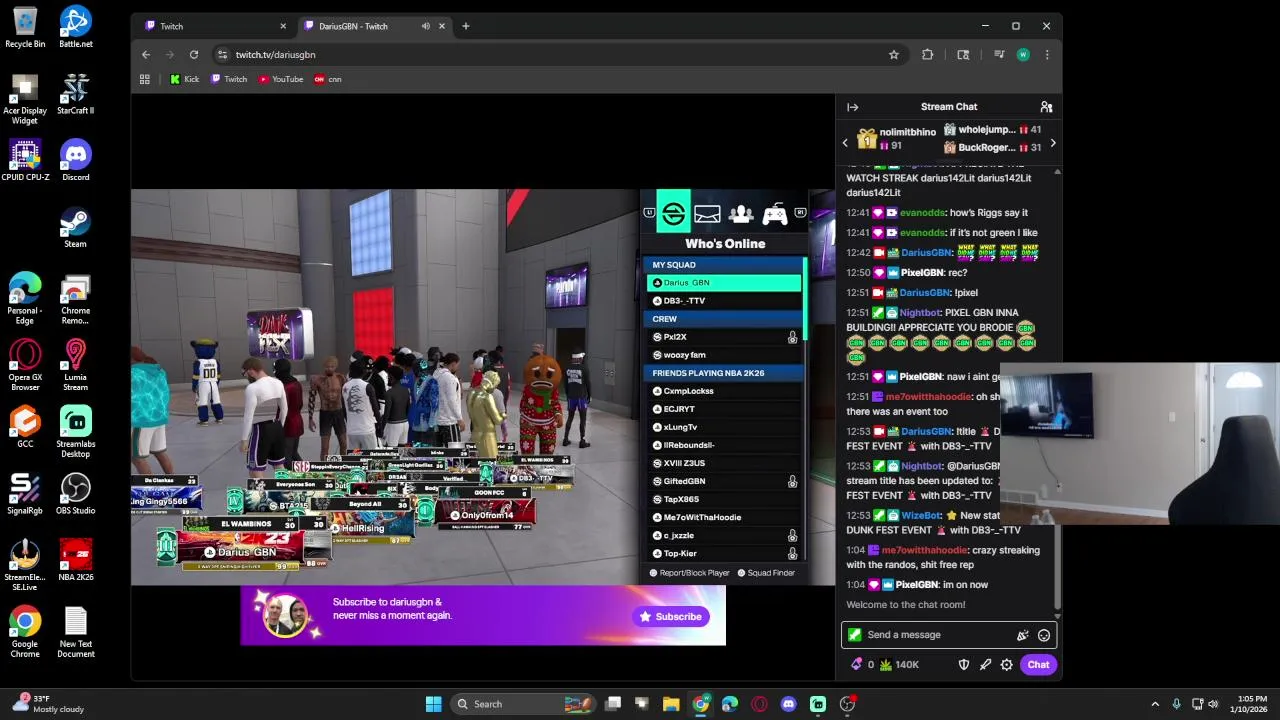This screenshot has width=1280, height=720.
Task: Open the chat community users list
Action: tap(1046, 107)
